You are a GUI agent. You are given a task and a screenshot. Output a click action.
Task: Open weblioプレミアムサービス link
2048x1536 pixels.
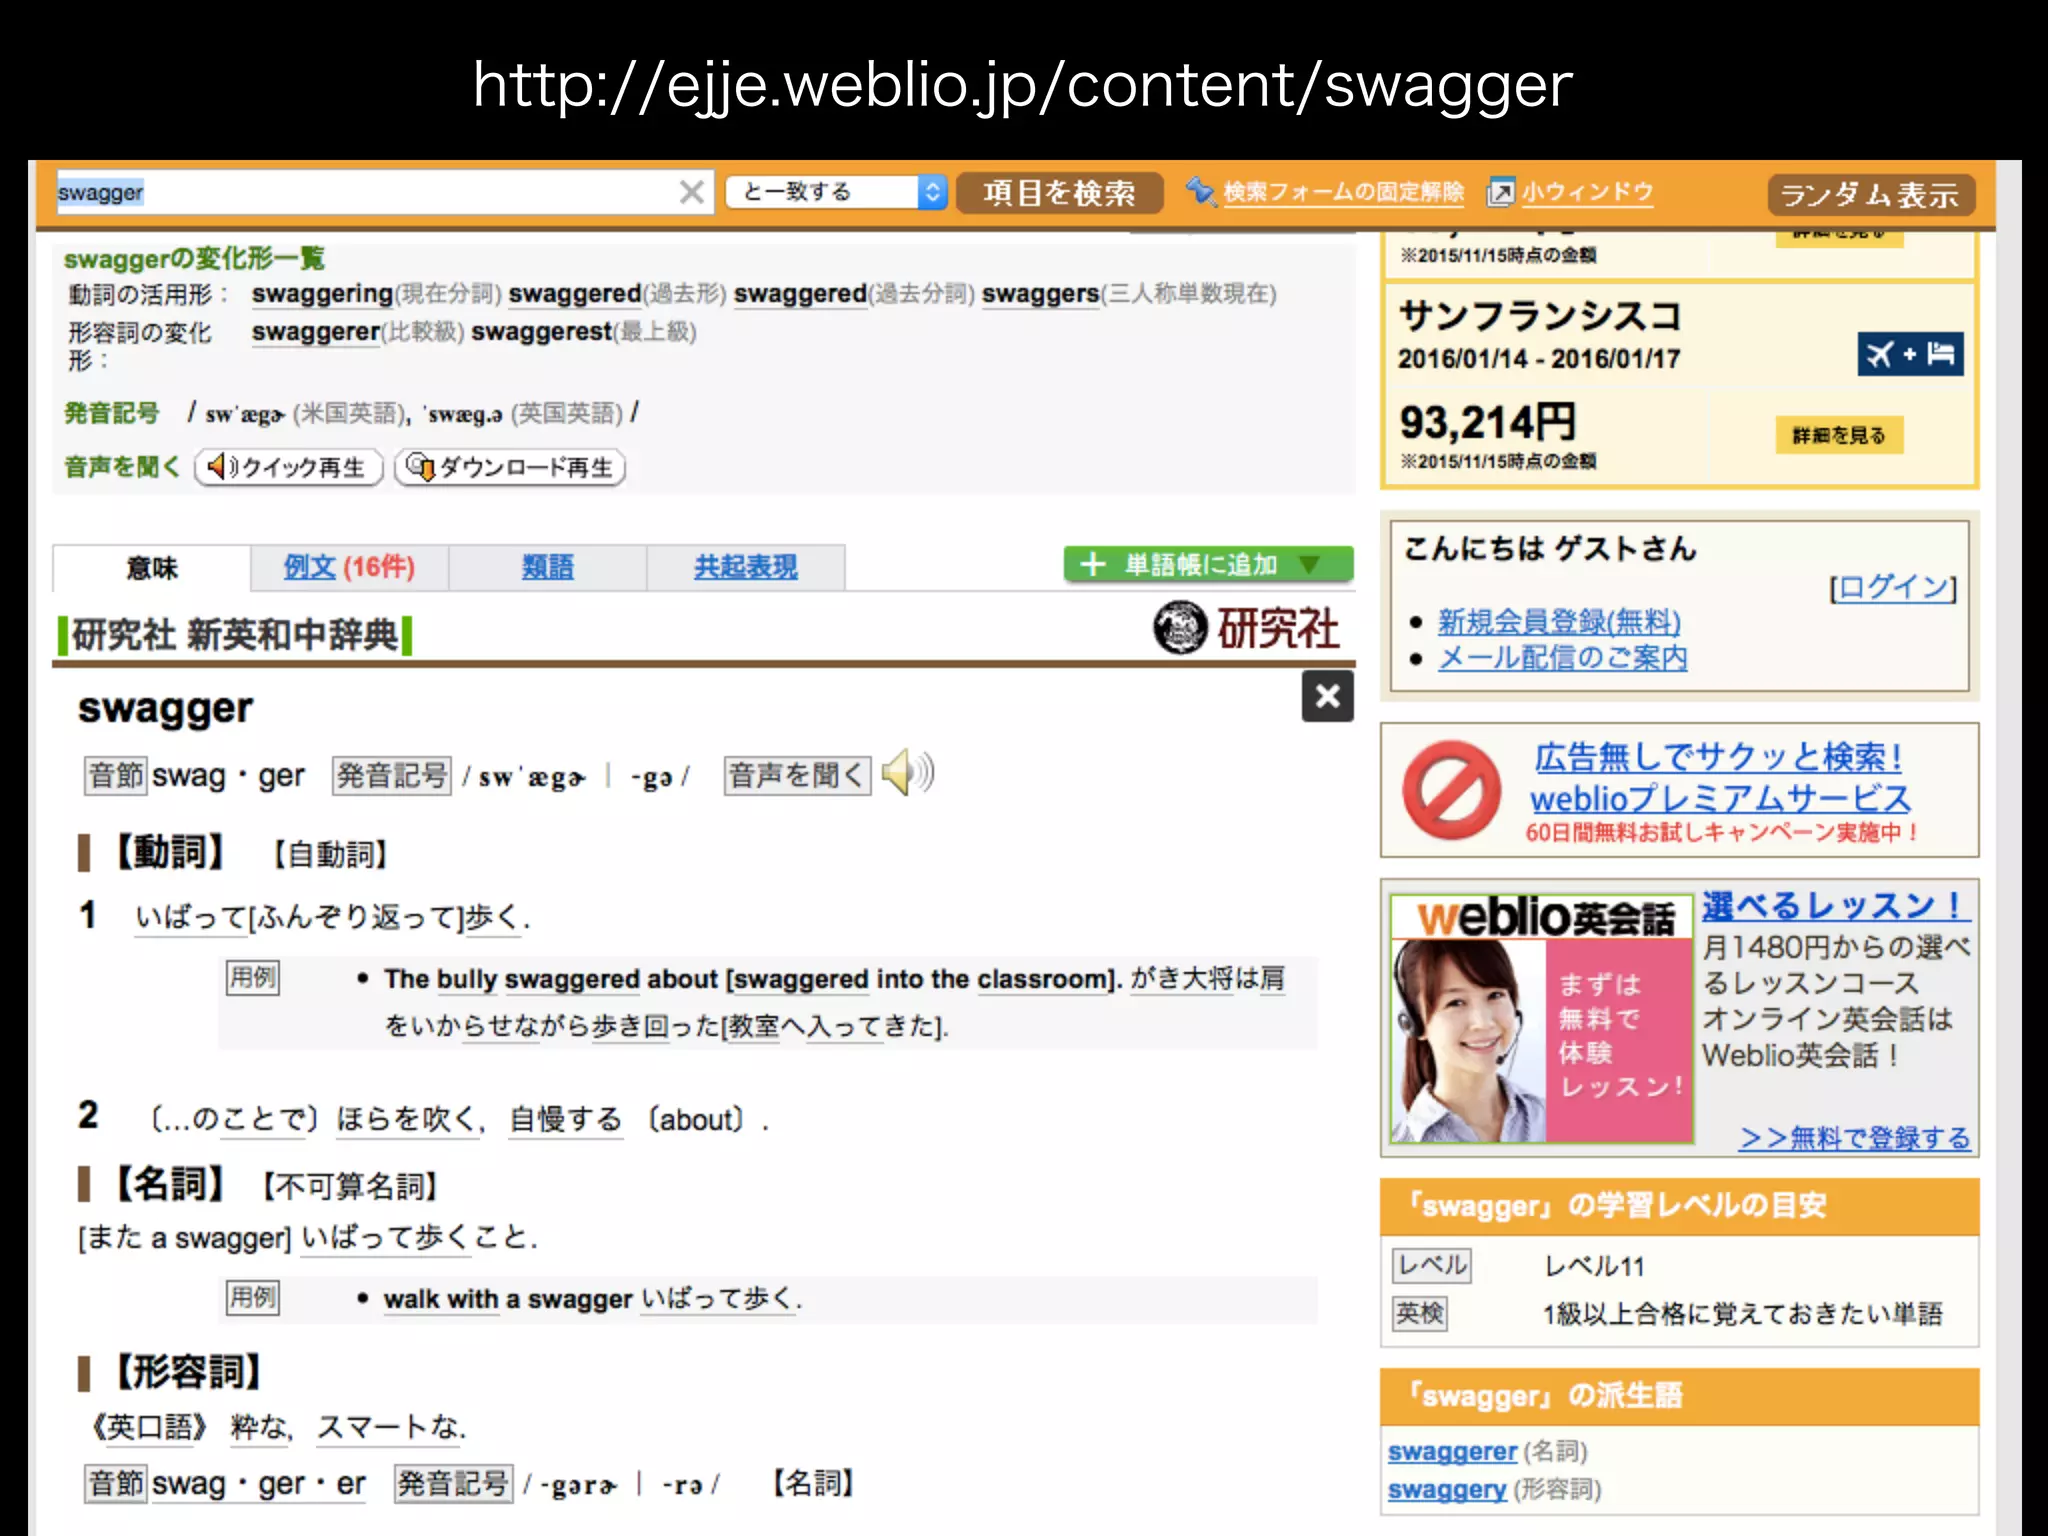click(x=1720, y=798)
